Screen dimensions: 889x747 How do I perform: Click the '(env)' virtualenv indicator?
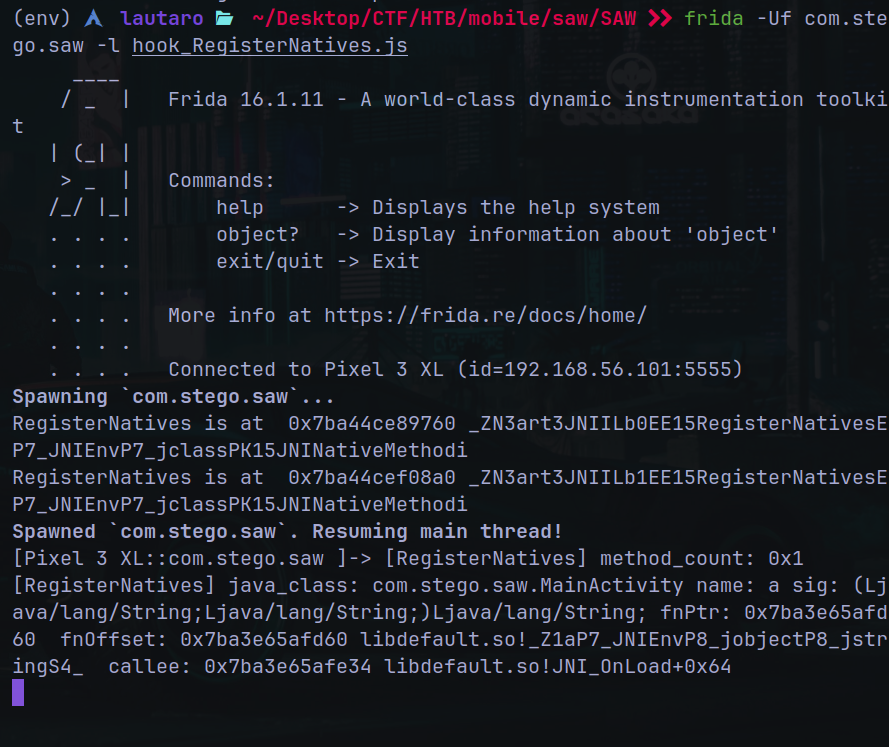pyautogui.click(x=42, y=19)
